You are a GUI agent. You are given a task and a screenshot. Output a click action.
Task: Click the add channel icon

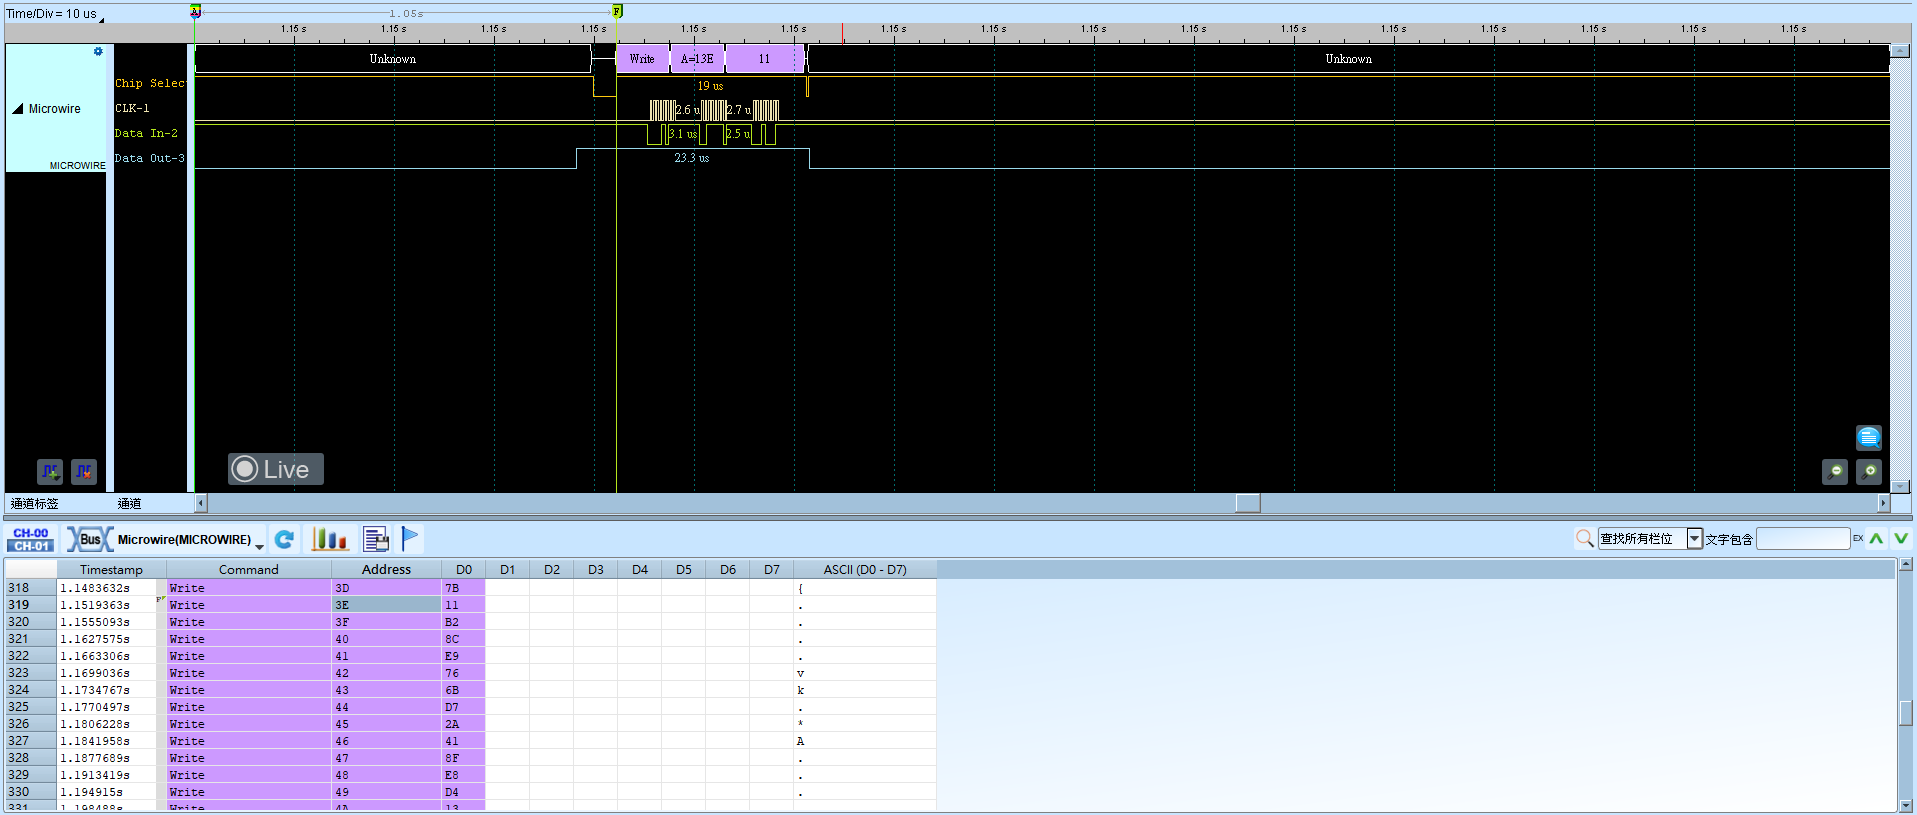pos(50,471)
